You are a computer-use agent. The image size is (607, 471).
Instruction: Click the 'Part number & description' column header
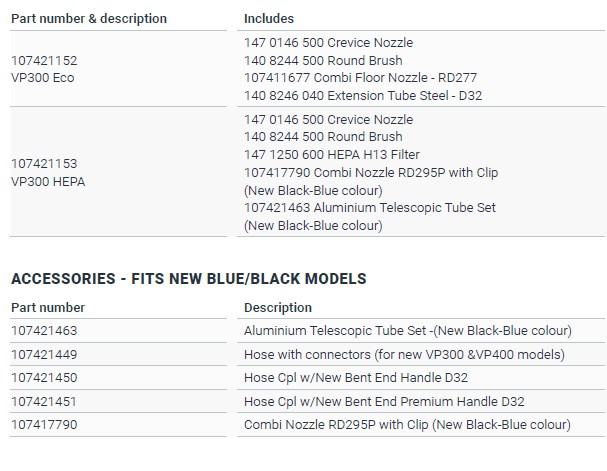click(89, 19)
